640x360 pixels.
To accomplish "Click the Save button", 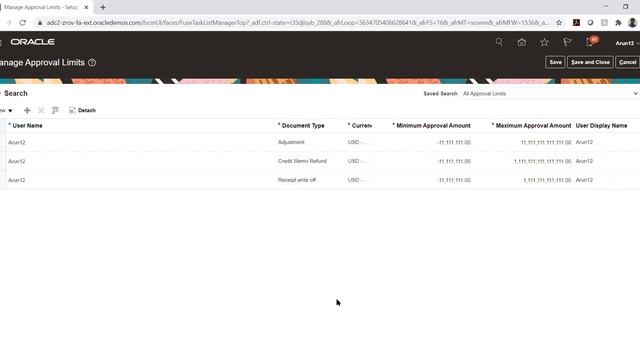I will [x=555, y=62].
